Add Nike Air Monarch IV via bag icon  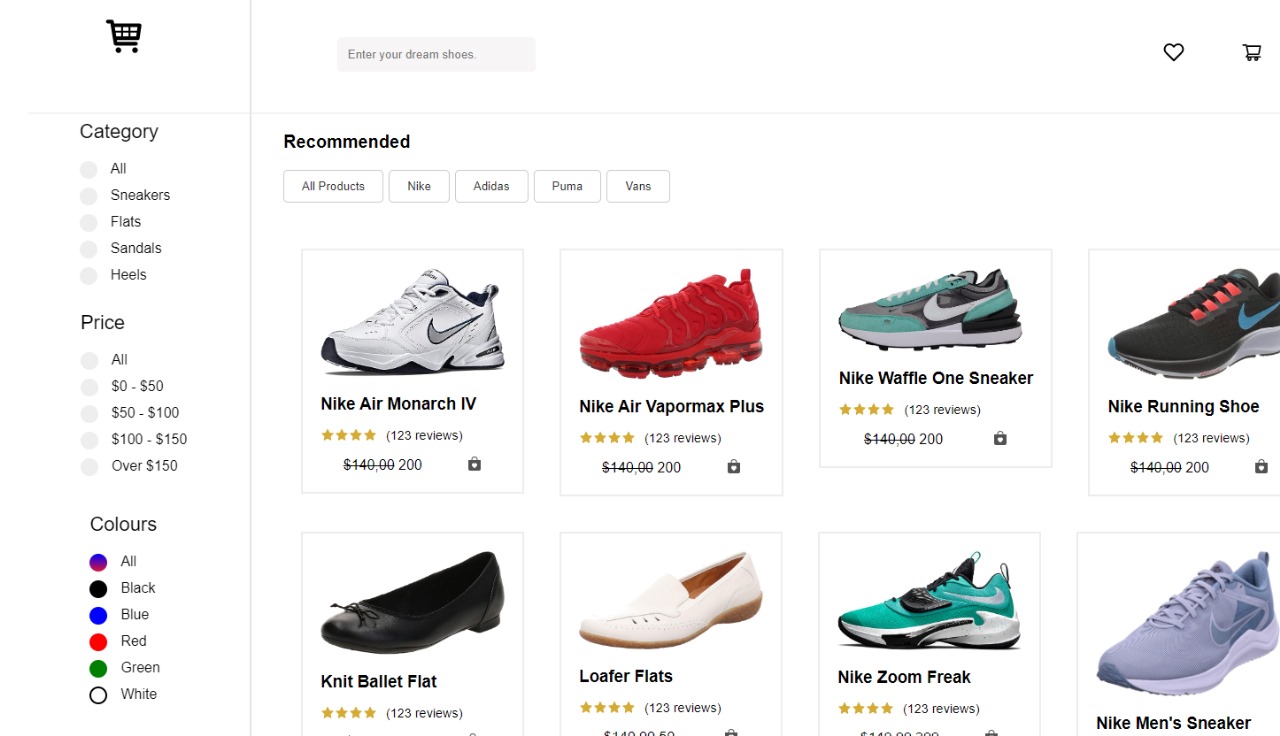[x=474, y=464]
